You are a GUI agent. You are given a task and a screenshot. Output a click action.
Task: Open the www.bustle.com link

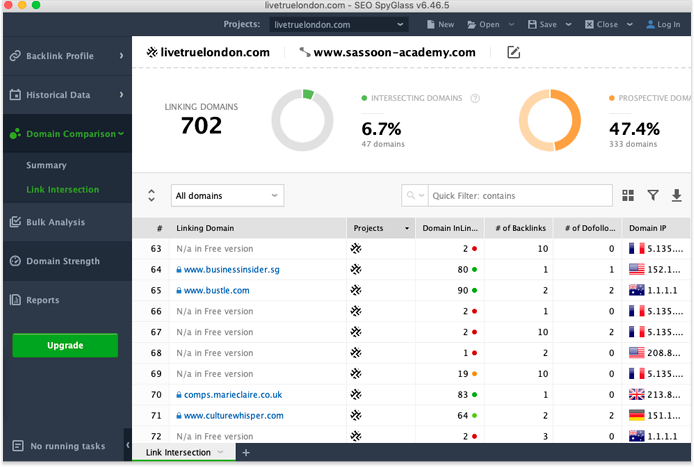216,290
